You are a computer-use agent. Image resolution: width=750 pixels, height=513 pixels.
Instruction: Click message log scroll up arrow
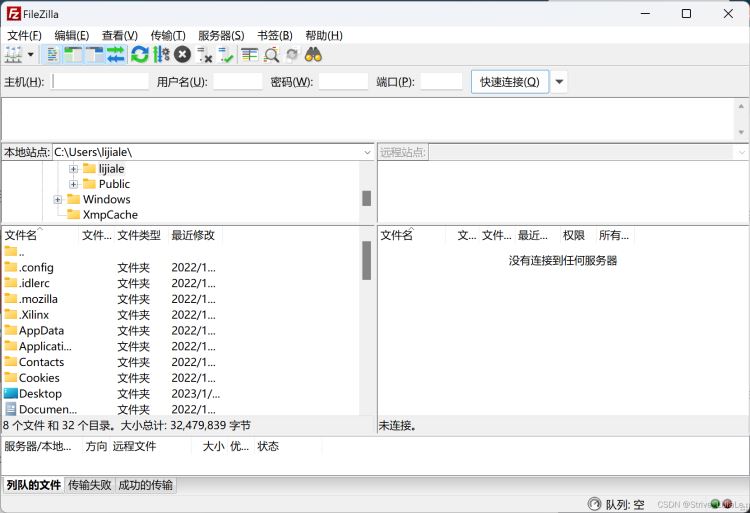[741, 106]
